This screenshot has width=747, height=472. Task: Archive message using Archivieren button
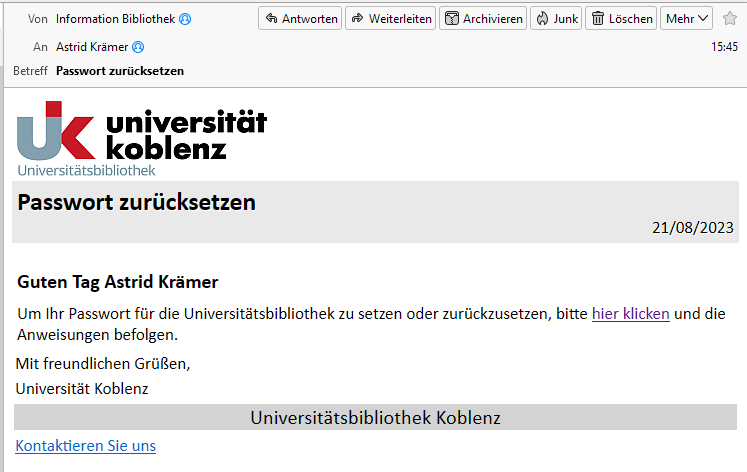click(x=483, y=19)
